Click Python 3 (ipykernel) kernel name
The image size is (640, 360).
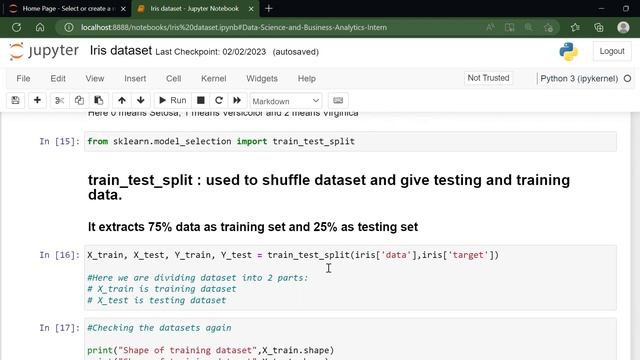pyautogui.click(x=579, y=78)
